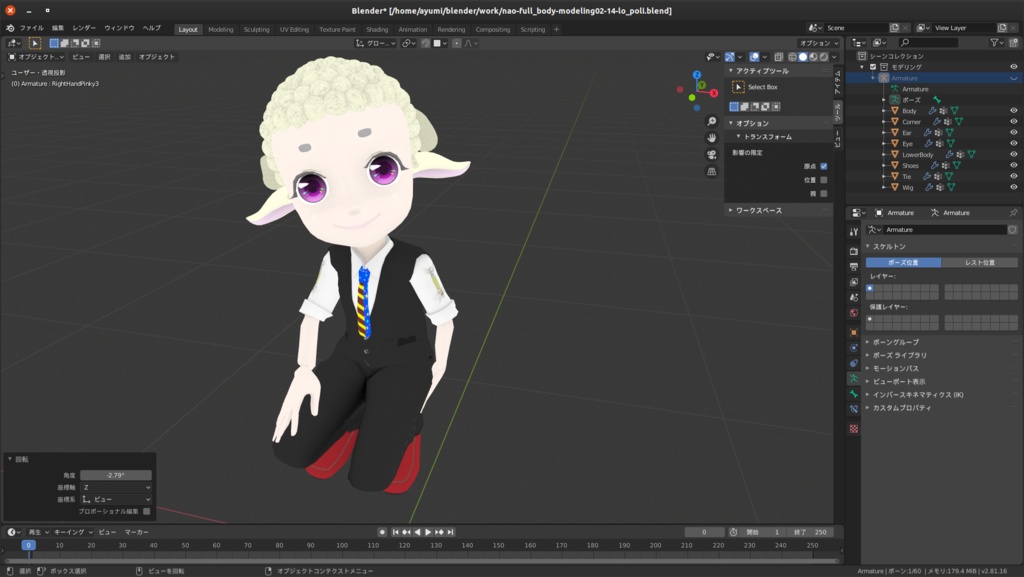The height and width of the screenshot is (577, 1024).
Task: Uncheck the 原点 checkbox in Options
Action: (824, 167)
